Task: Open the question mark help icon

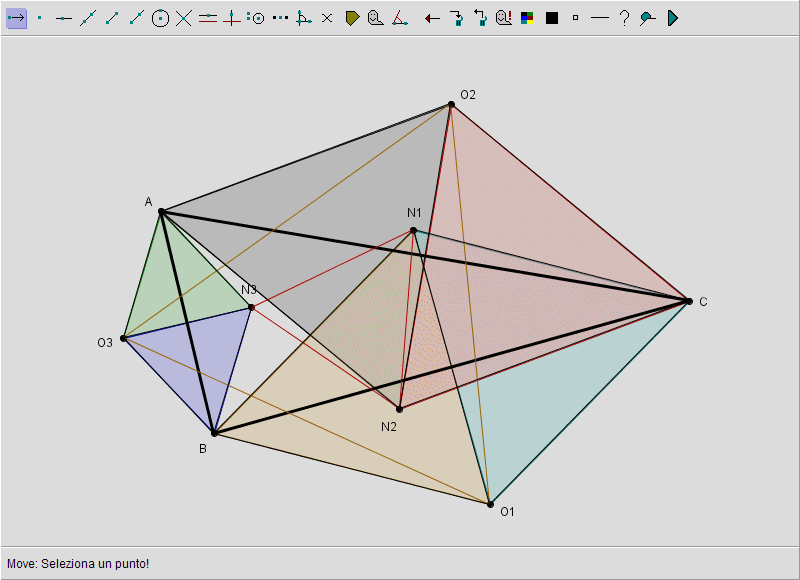Action: (x=624, y=18)
